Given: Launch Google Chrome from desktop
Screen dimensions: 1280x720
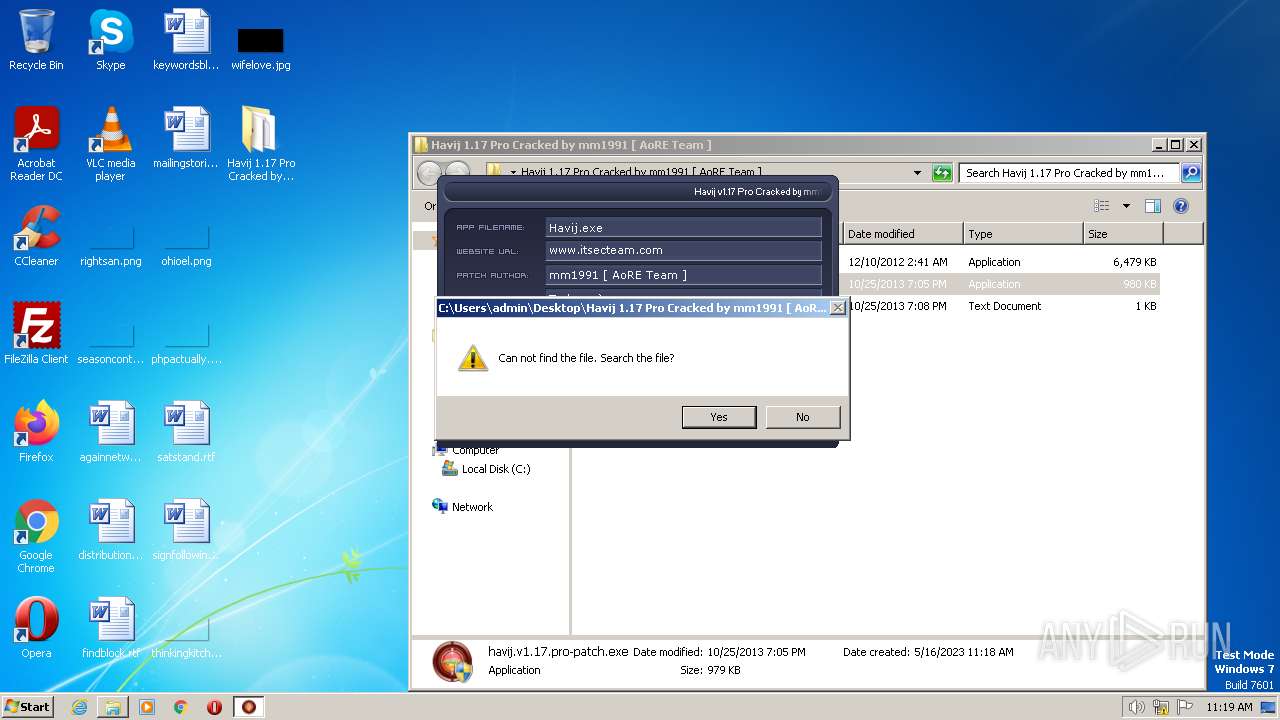Looking at the screenshot, I should [36, 535].
